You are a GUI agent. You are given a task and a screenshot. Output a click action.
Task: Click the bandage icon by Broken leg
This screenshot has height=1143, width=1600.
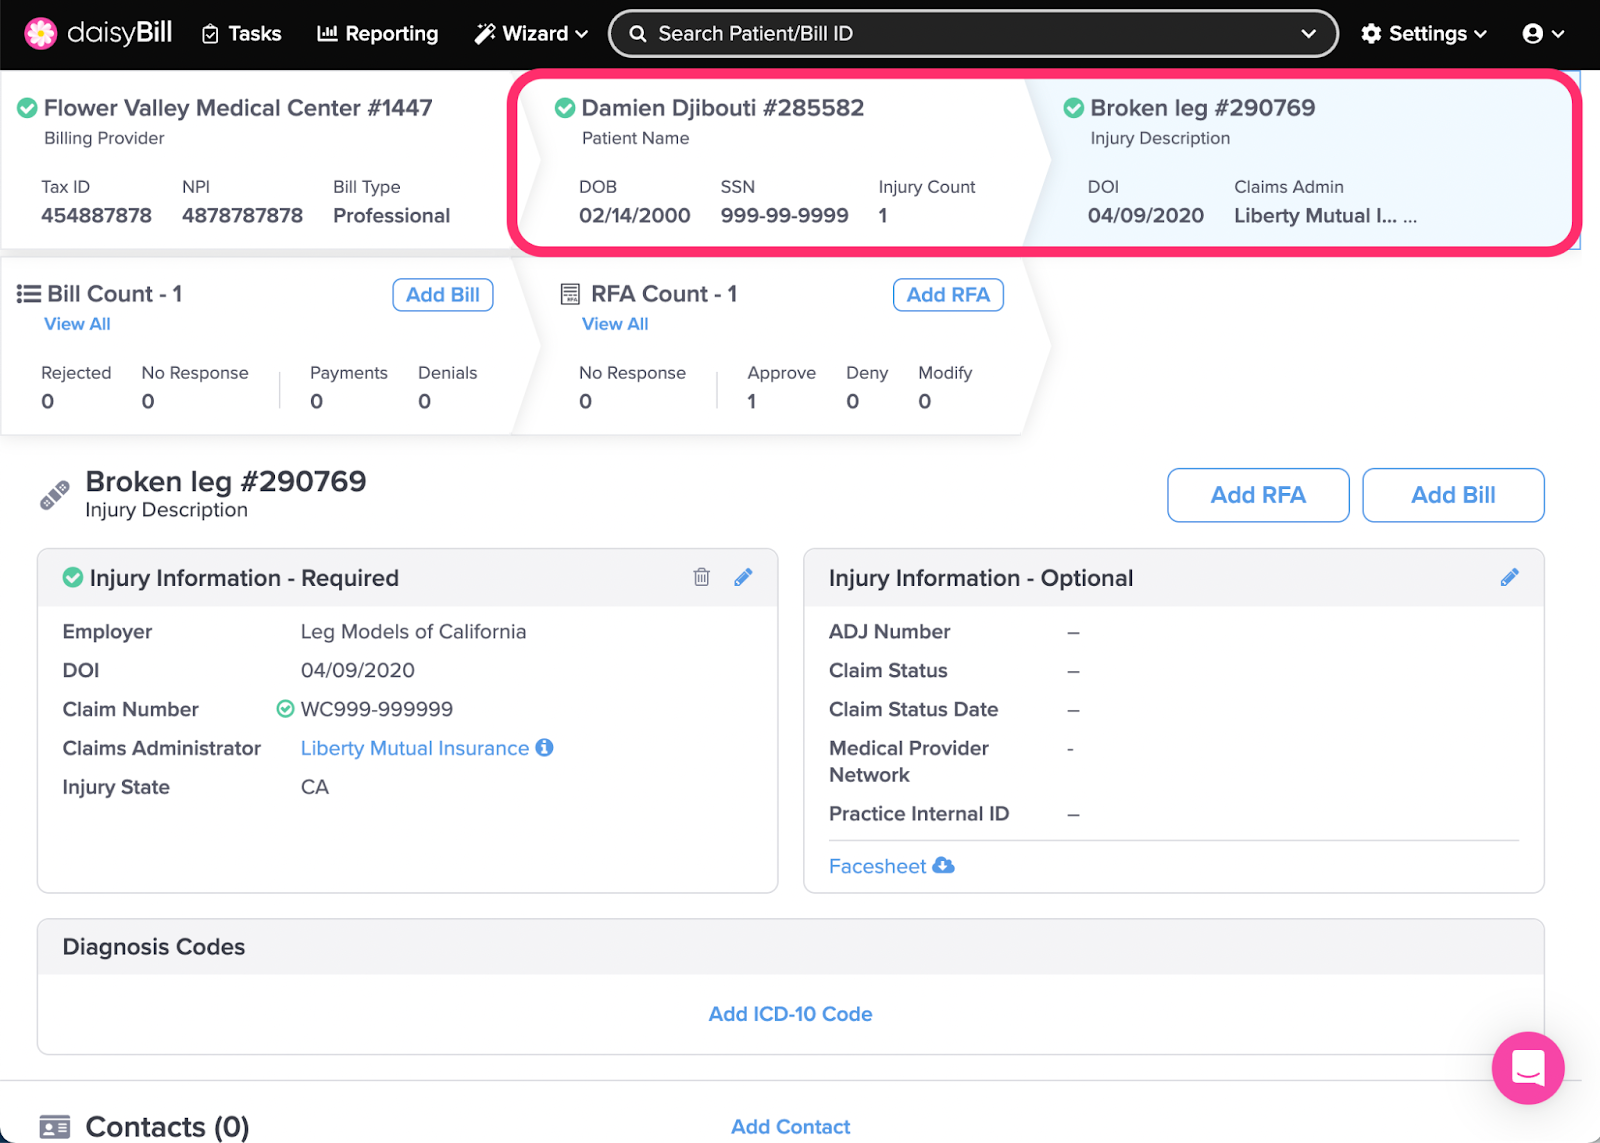[x=55, y=494]
